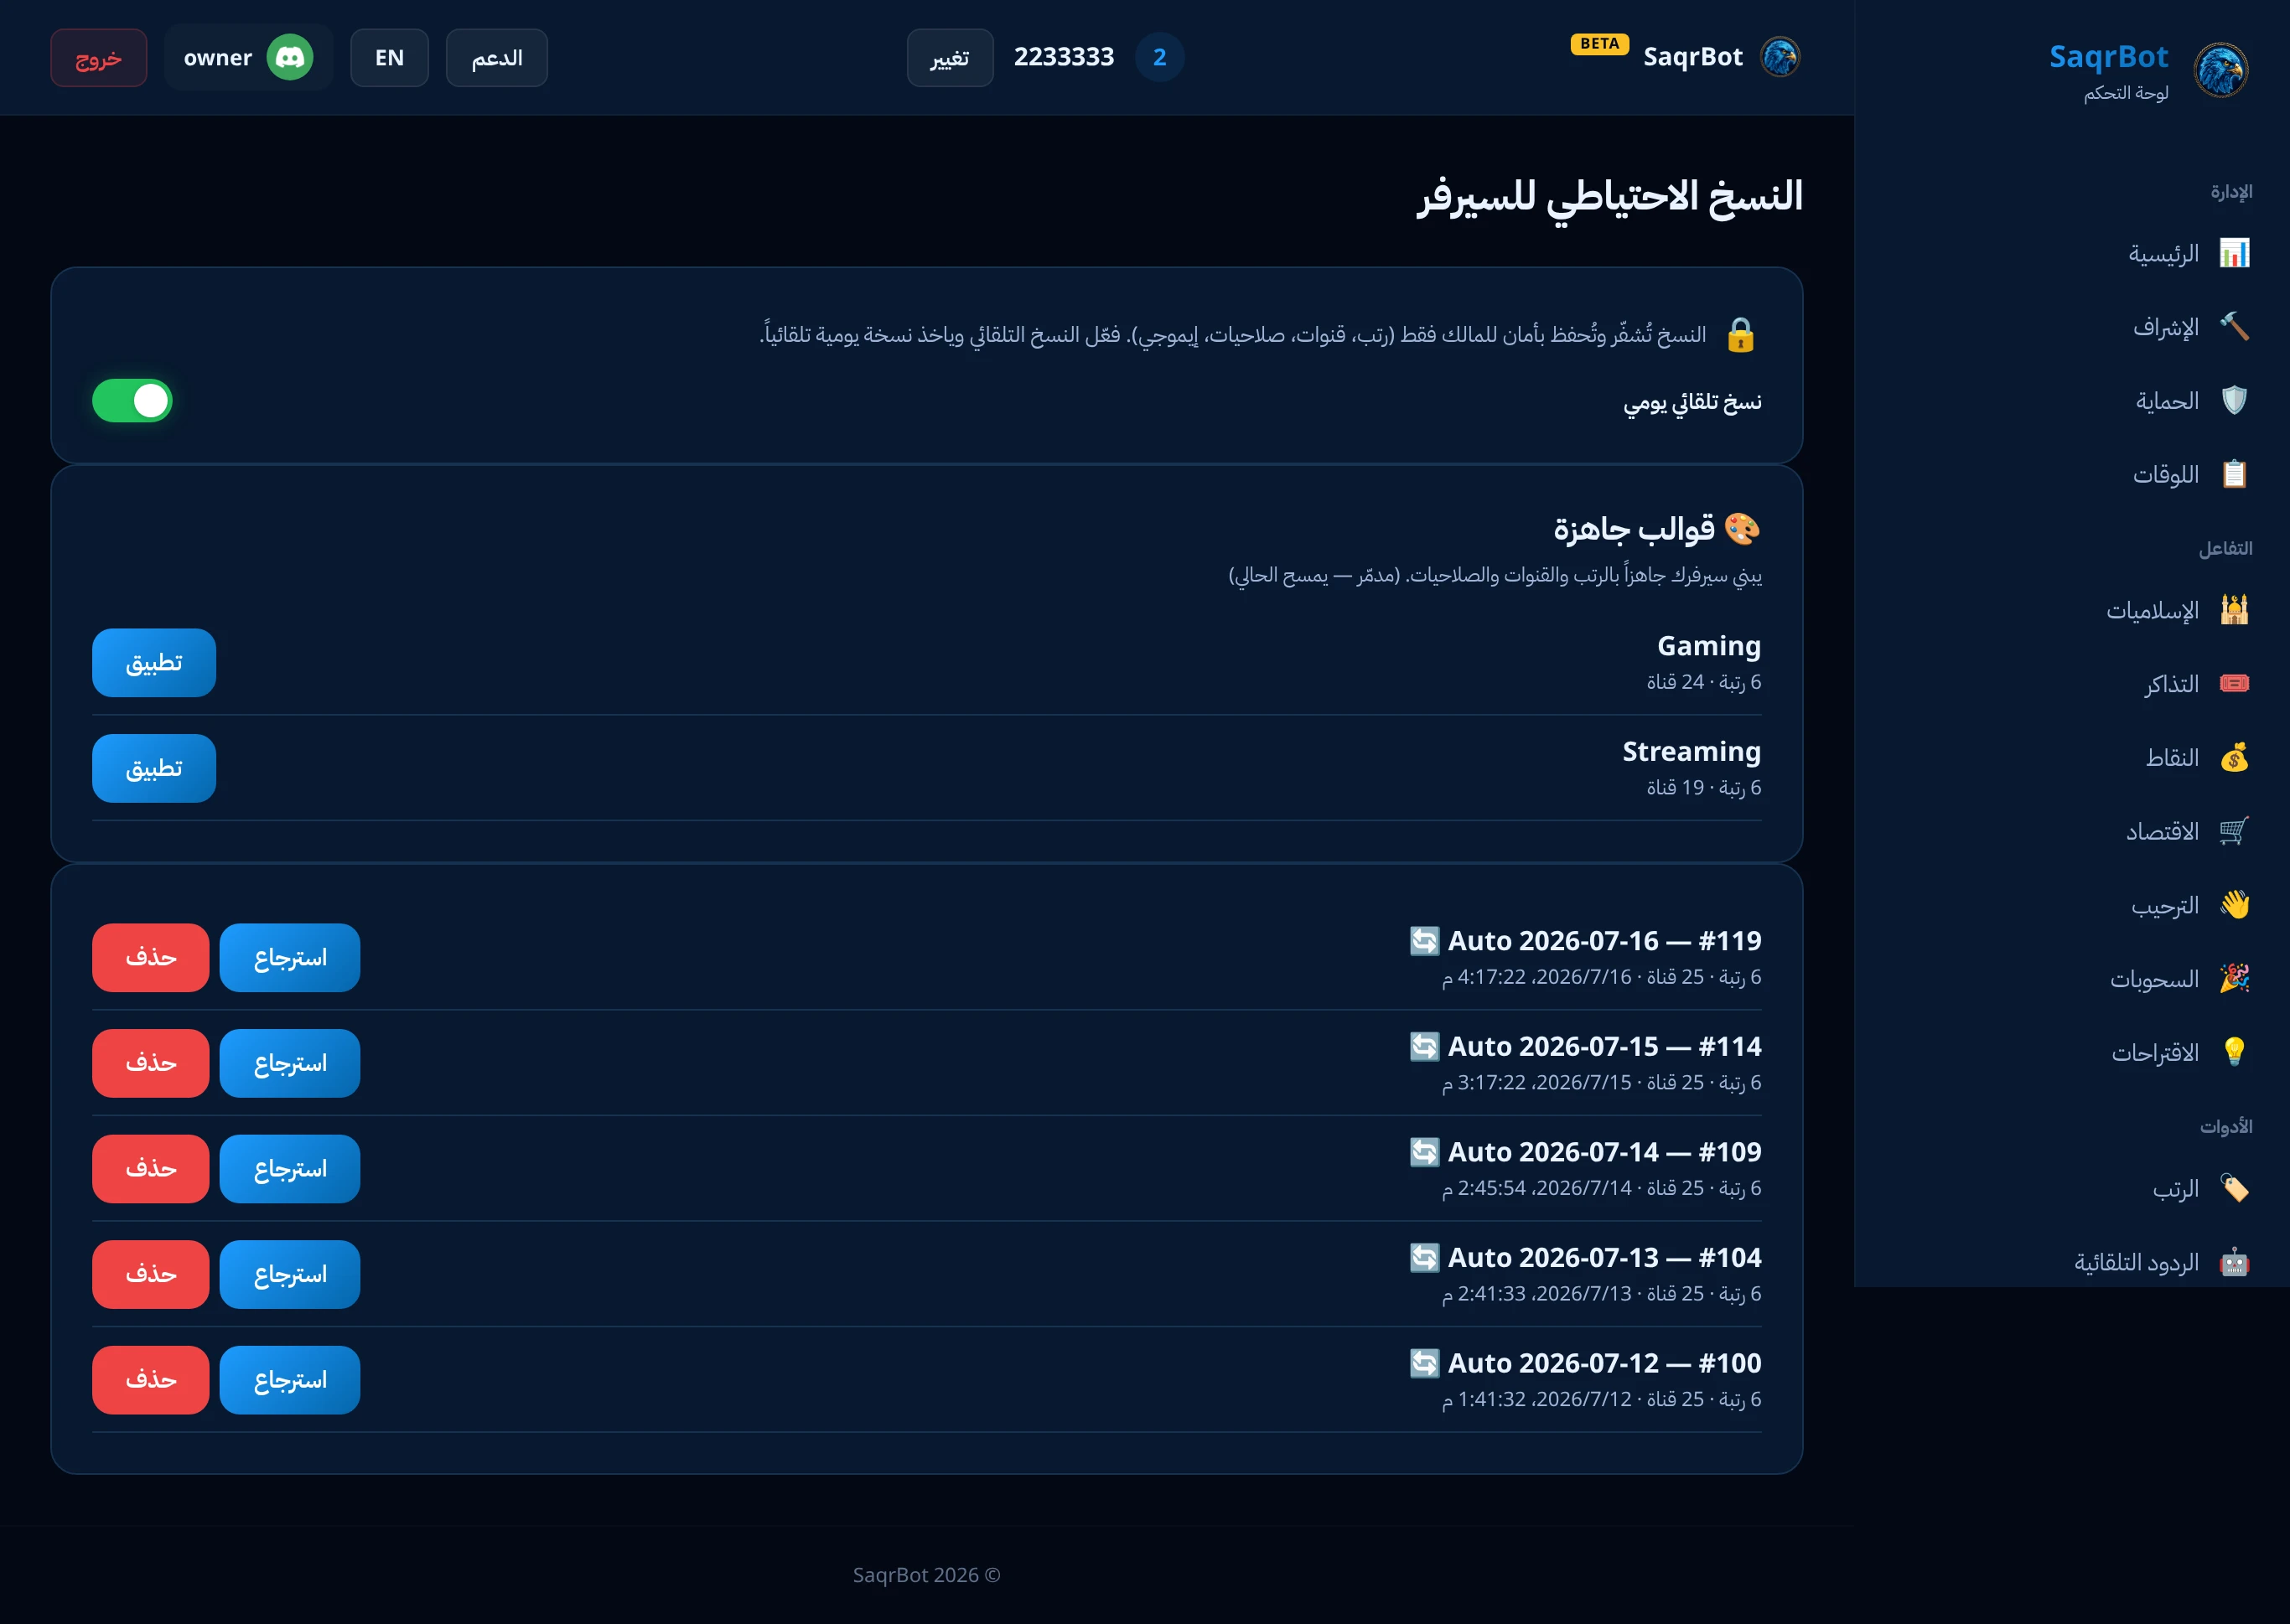Image resolution: width=2290 pixels, height=1624 pixels.
Task: Delete backup Auto 2026-07-12 #100
Action: click(151, 1380)
